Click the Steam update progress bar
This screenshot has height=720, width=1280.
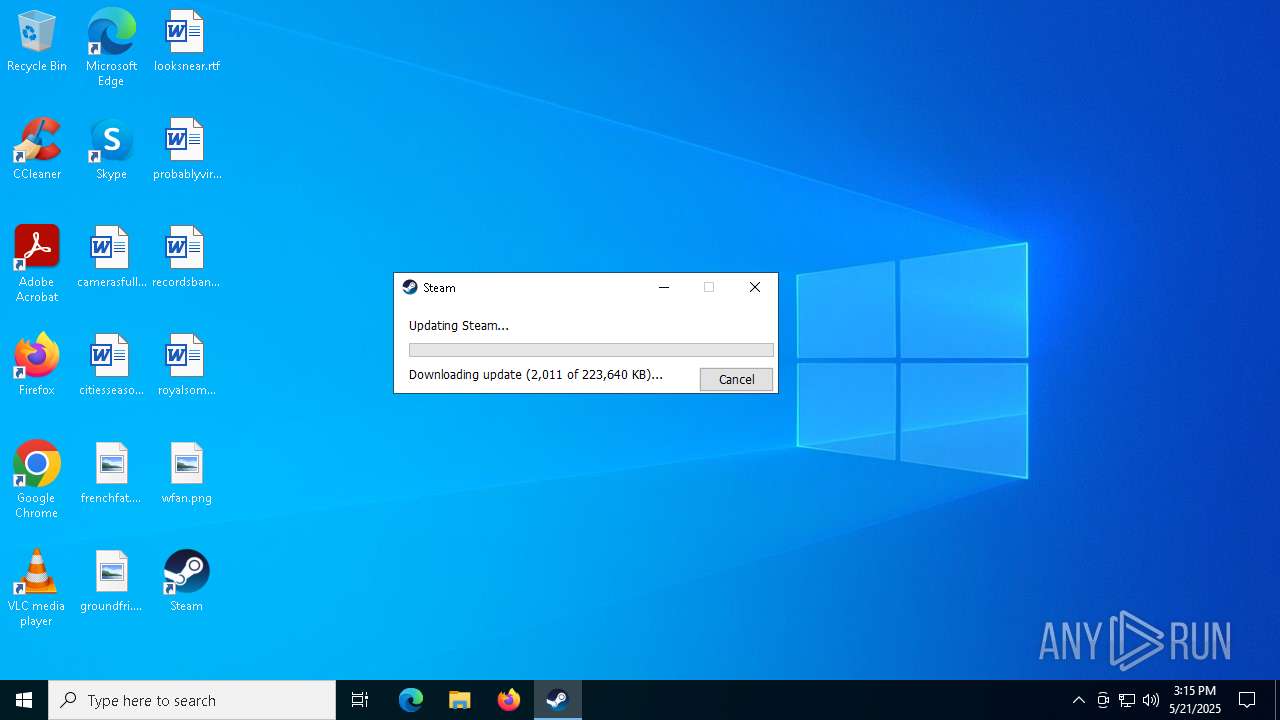coord(591,350)
